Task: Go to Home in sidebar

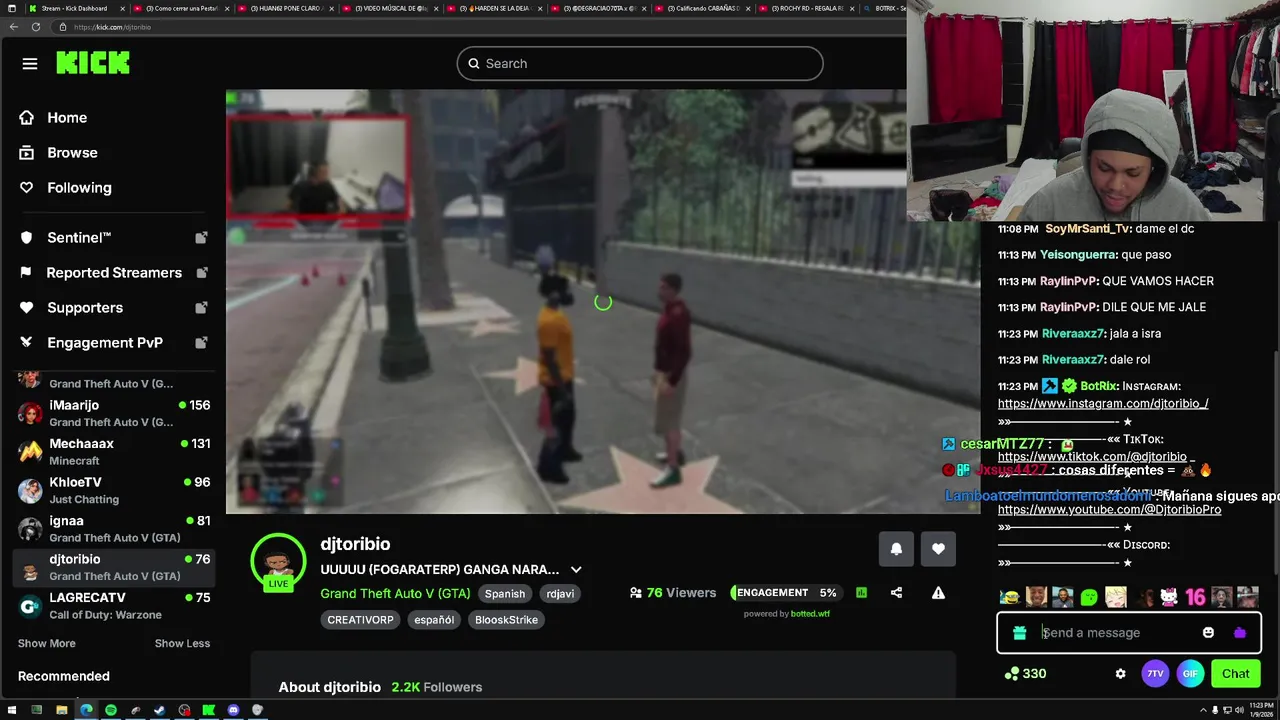Action: [x=67, y=118]
